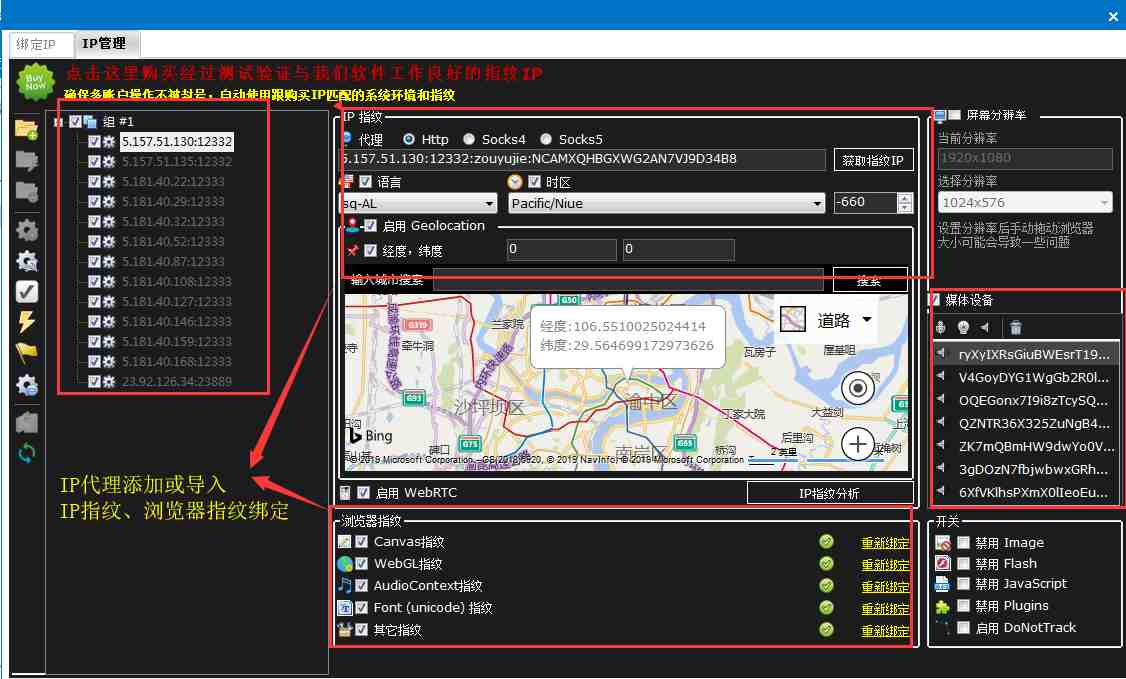The image size is (1126, 679).
Task: Open the 道路 map type dropdown
Action: click(x=867, y=319)
